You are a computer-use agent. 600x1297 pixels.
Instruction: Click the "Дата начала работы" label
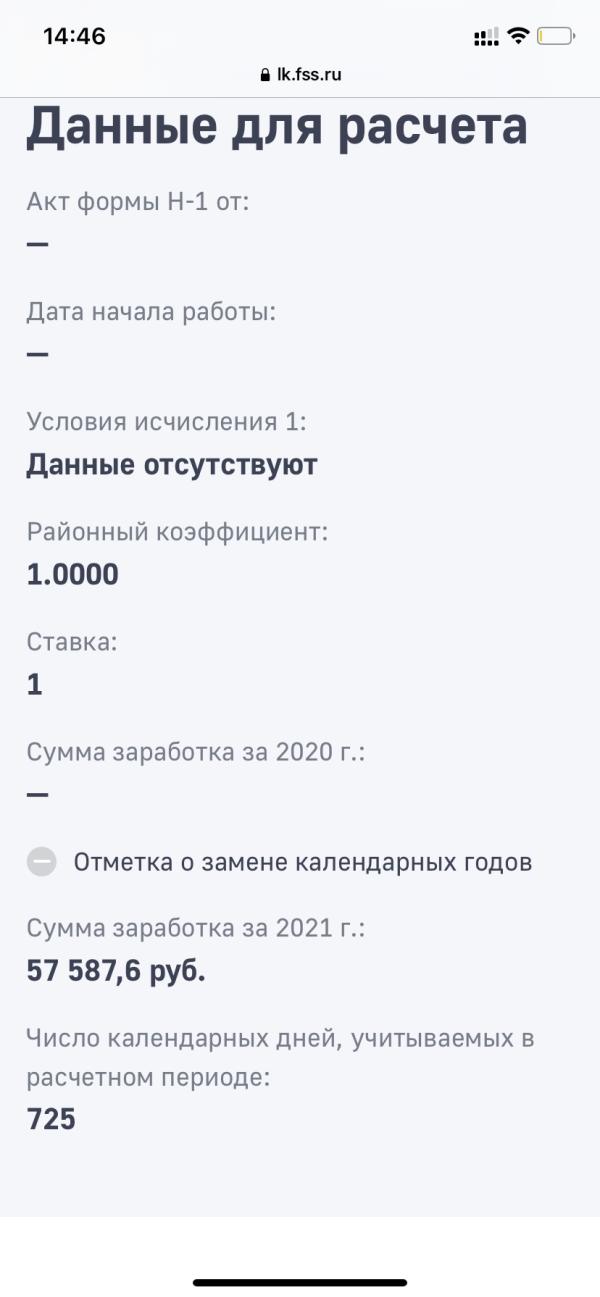[x=151, y=311]
